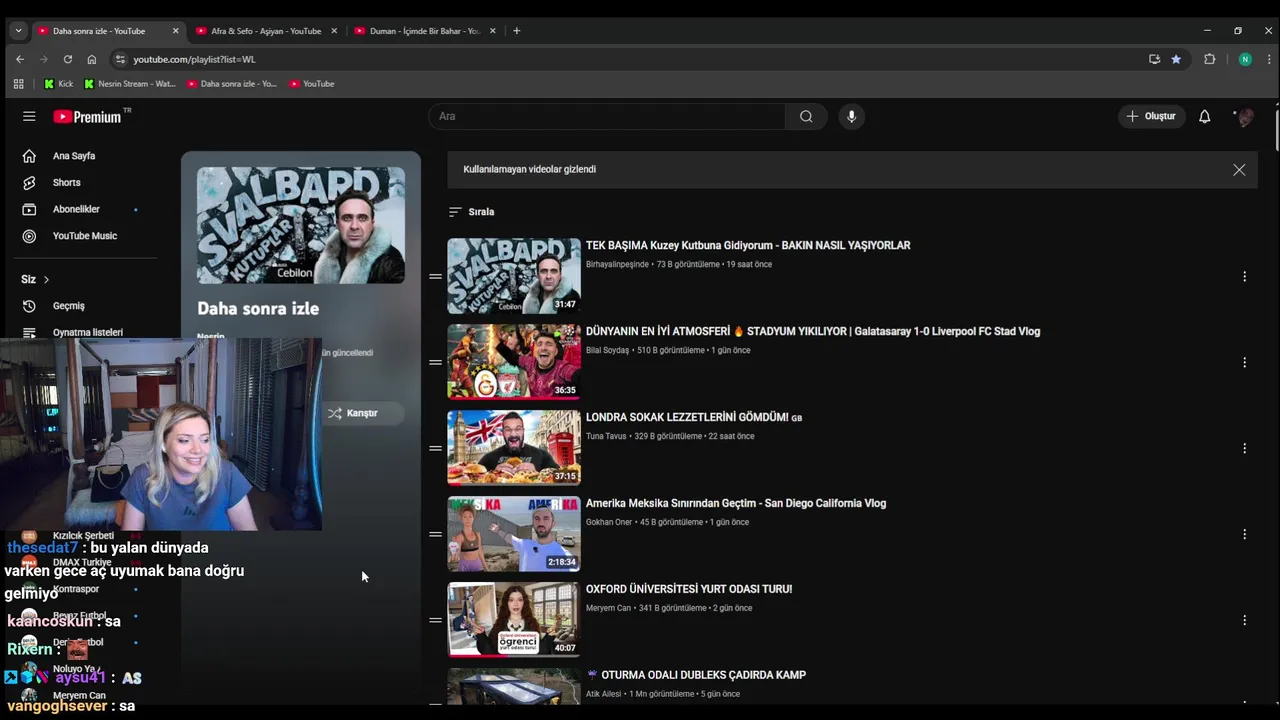Screen dimensions: 1280x720
Task: Click the magnifier search button
Action: coord(806,116)
